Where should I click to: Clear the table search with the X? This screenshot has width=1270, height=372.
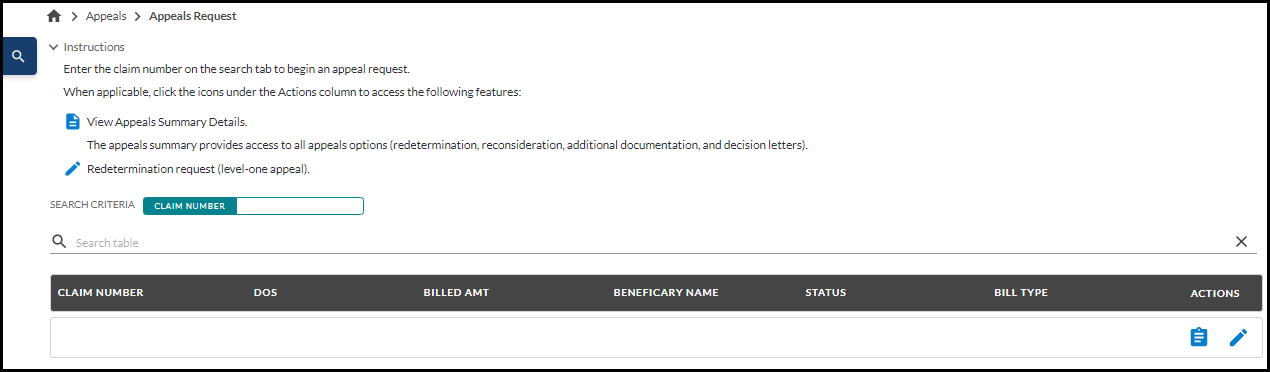click(1241, 242)
